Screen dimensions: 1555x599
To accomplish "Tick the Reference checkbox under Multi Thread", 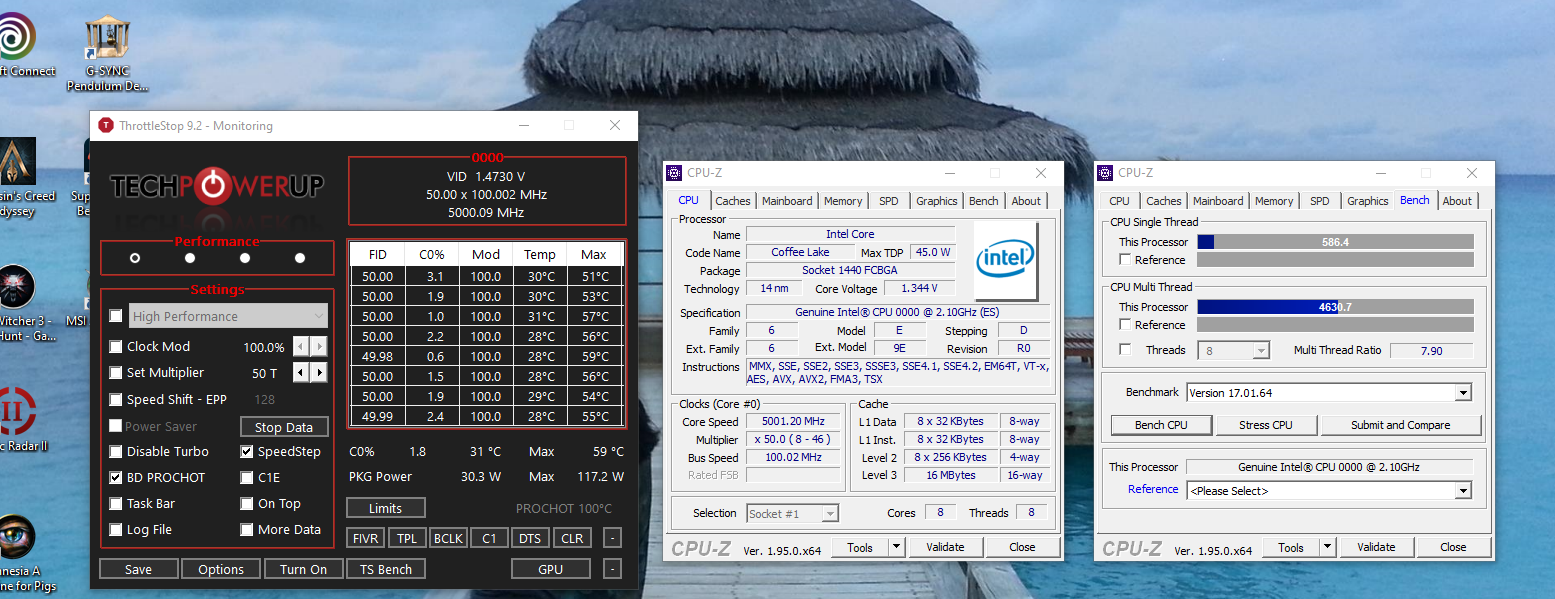I will point(1125,325).
